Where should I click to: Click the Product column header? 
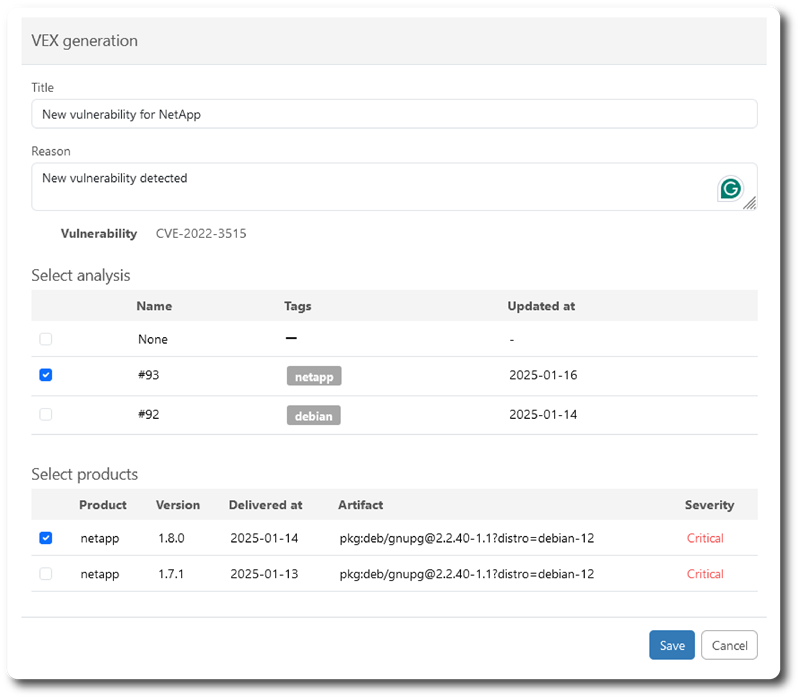point(103,505)
